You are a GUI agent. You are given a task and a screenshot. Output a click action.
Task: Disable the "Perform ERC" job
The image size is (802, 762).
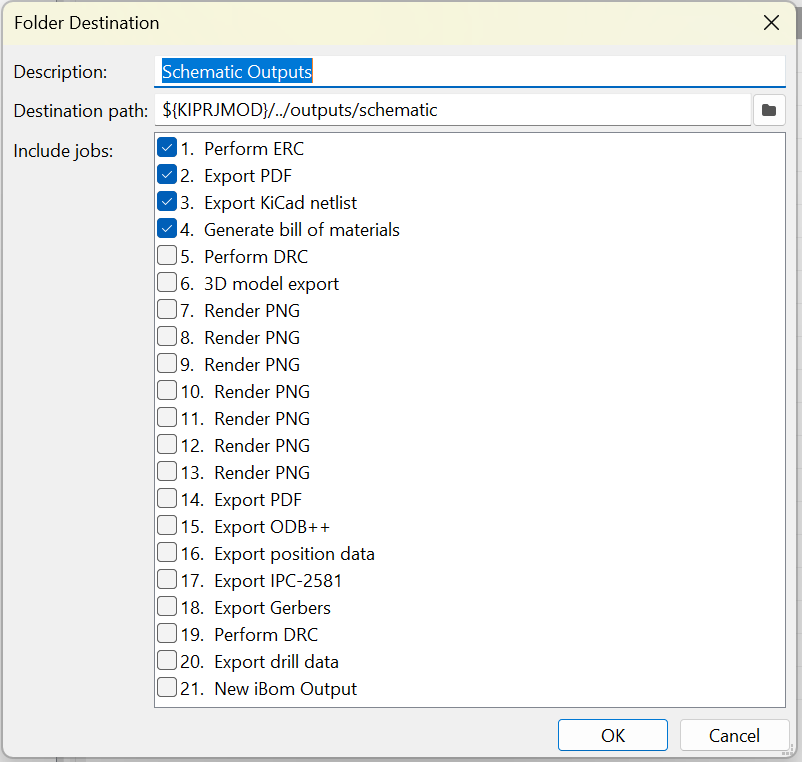tap(166, 147)
